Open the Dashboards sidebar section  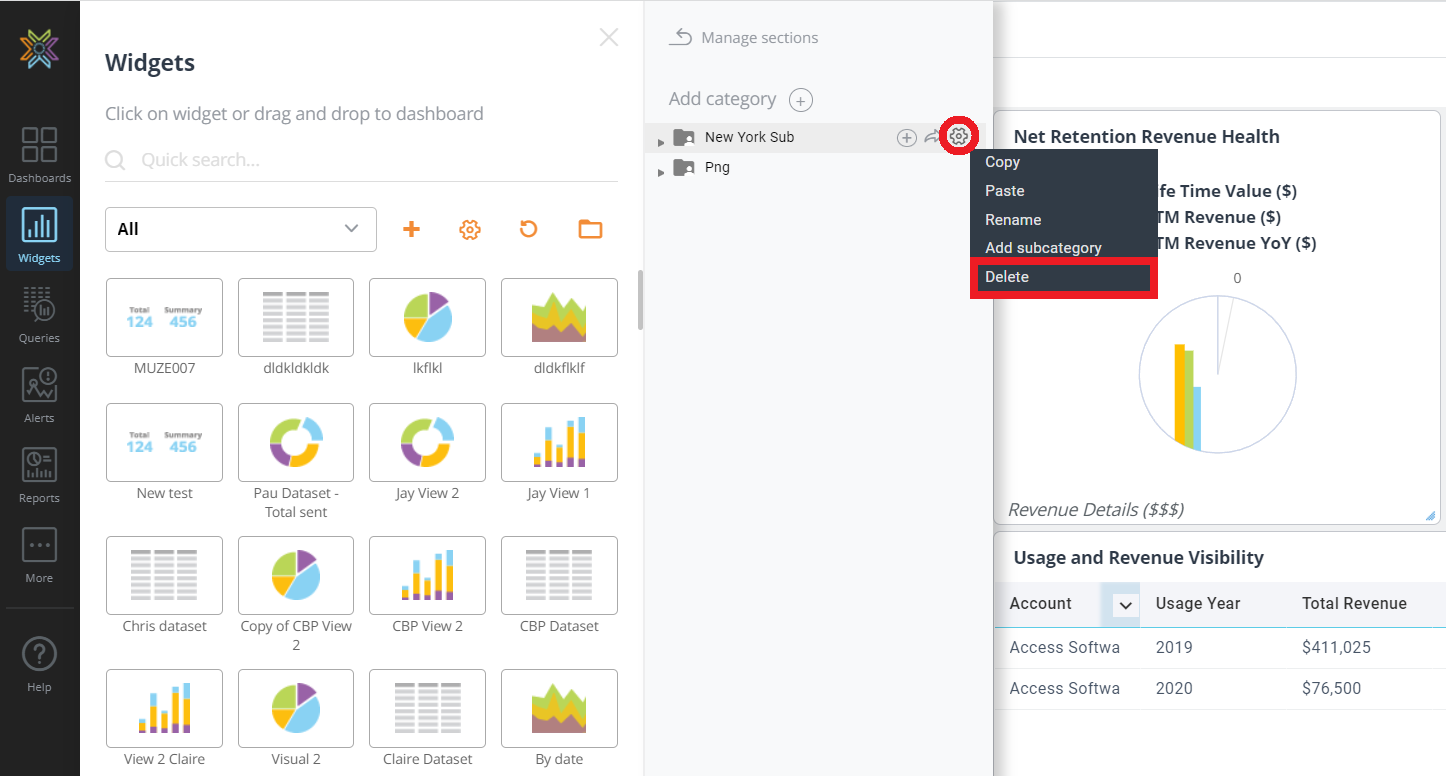pos(39,154)
